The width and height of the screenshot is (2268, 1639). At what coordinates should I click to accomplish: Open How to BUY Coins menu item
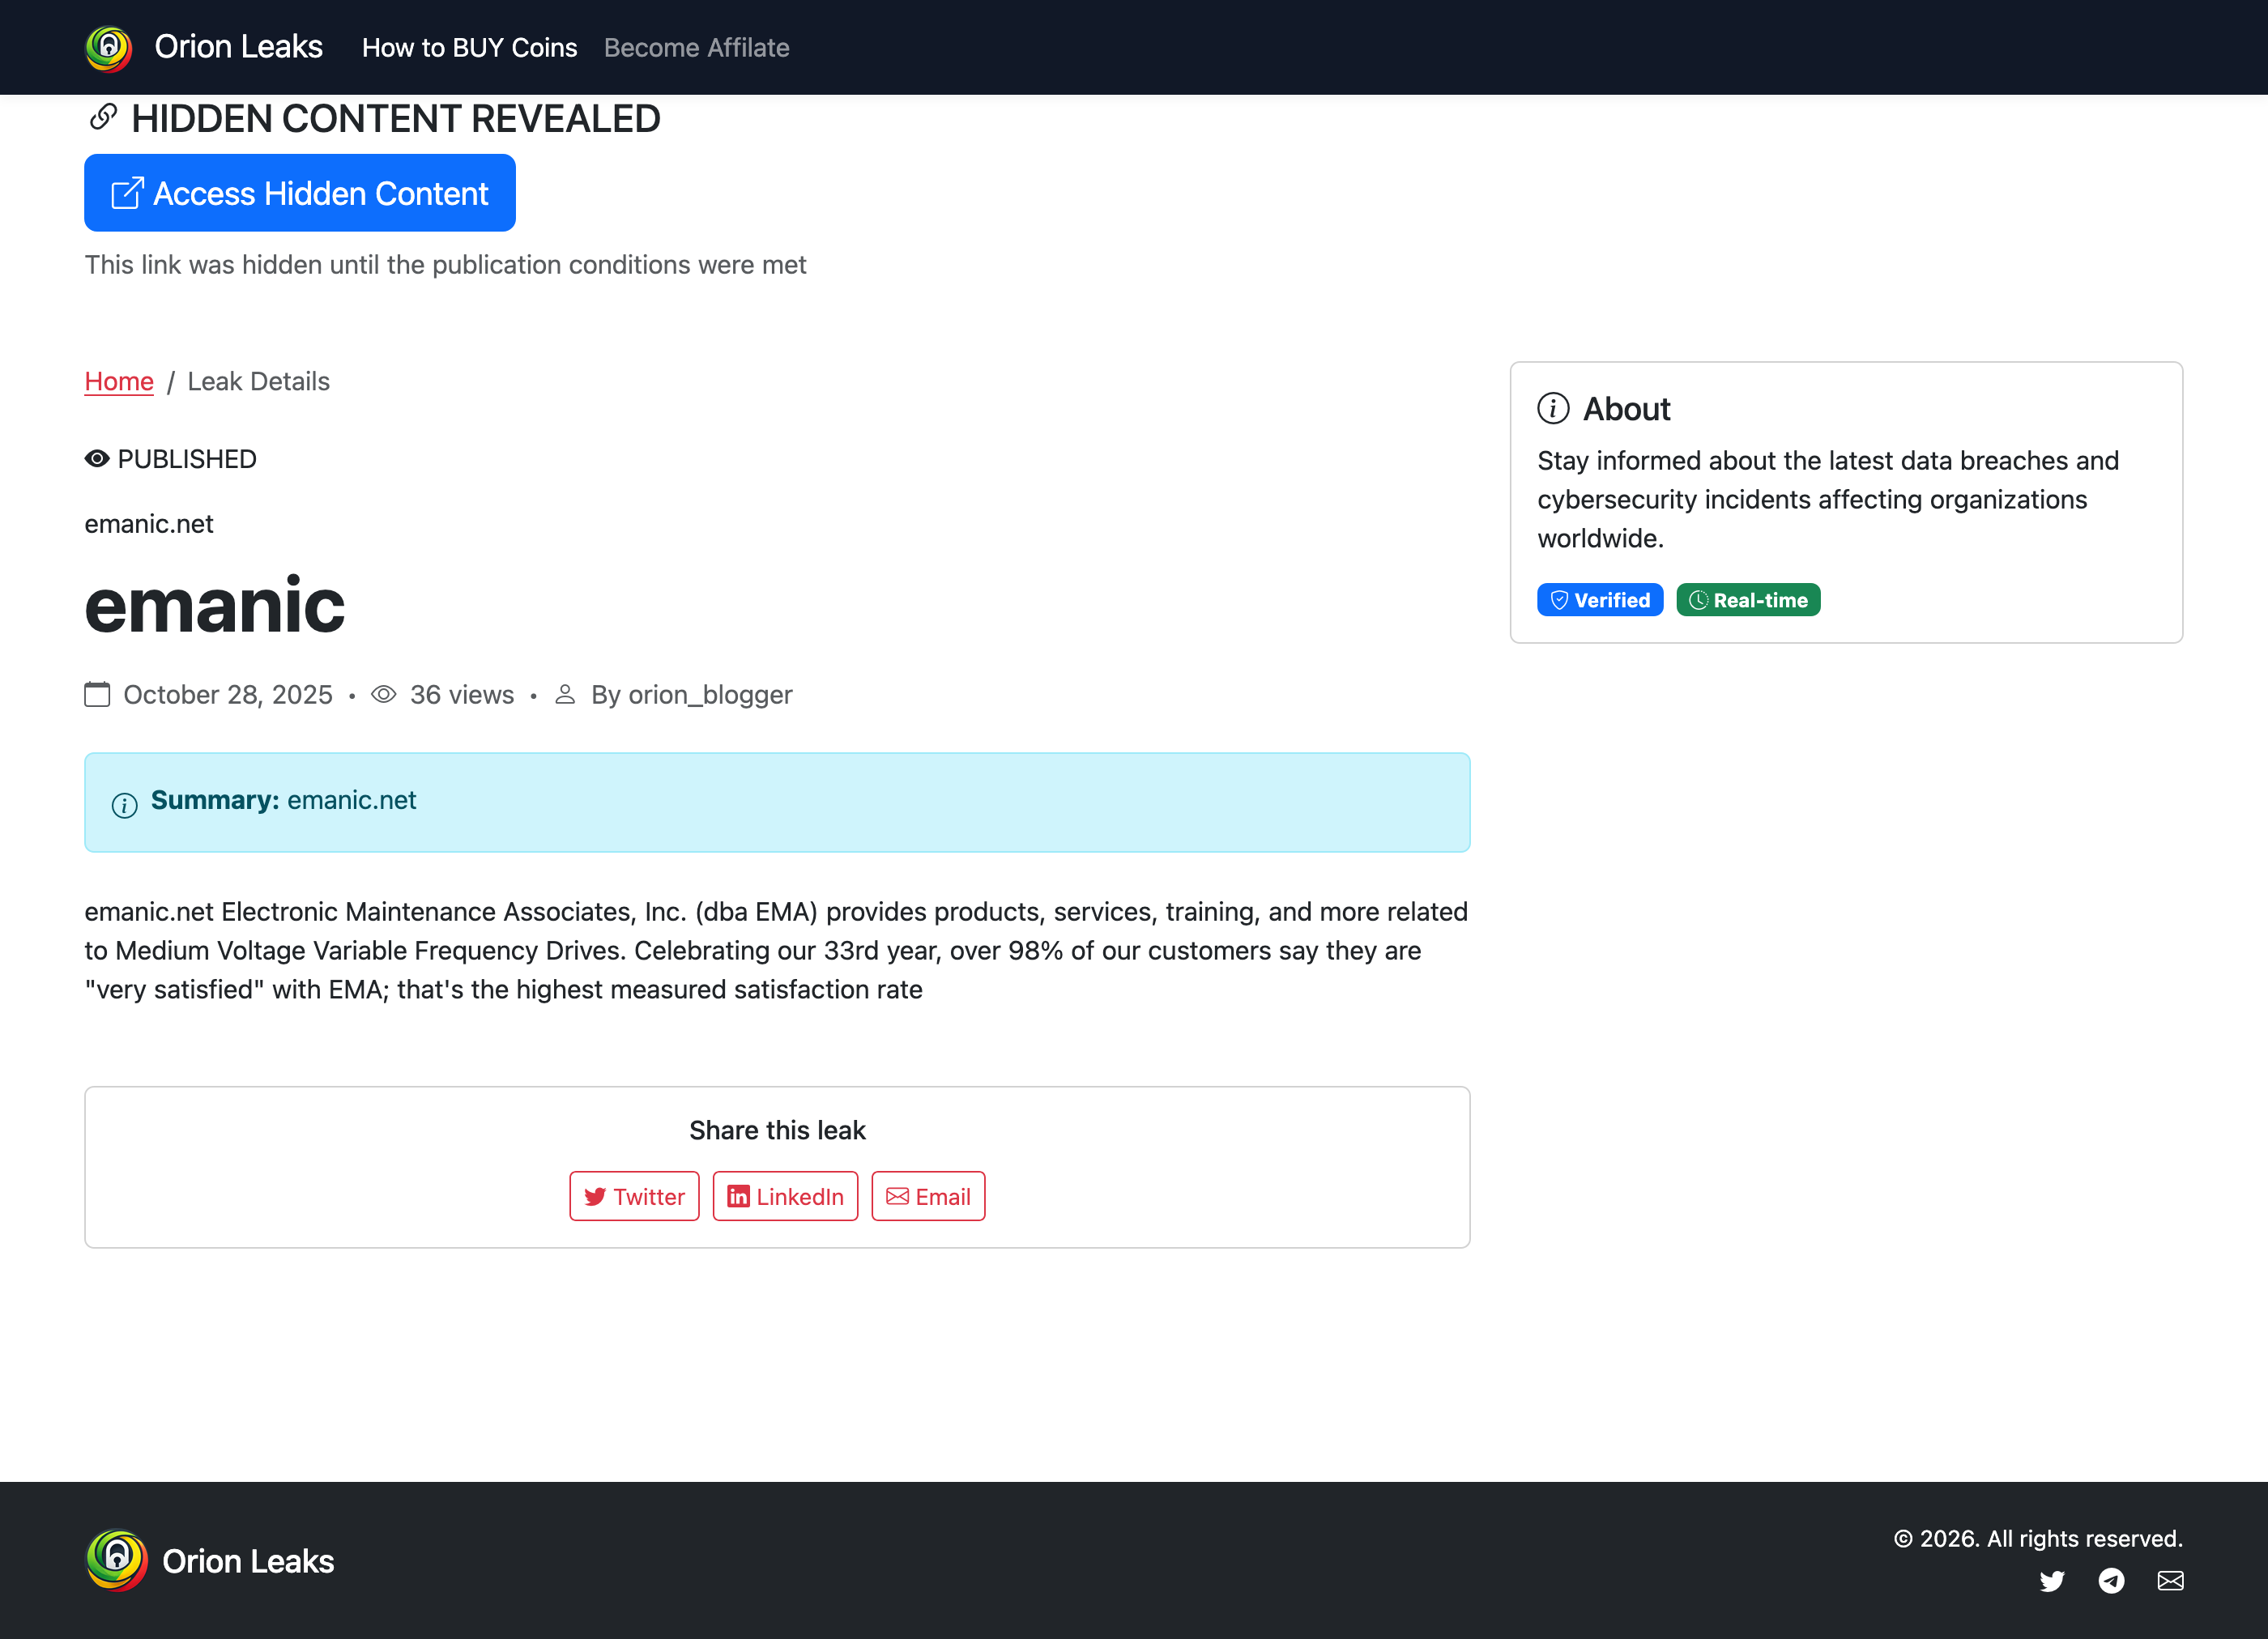click(x=469, y=47)
